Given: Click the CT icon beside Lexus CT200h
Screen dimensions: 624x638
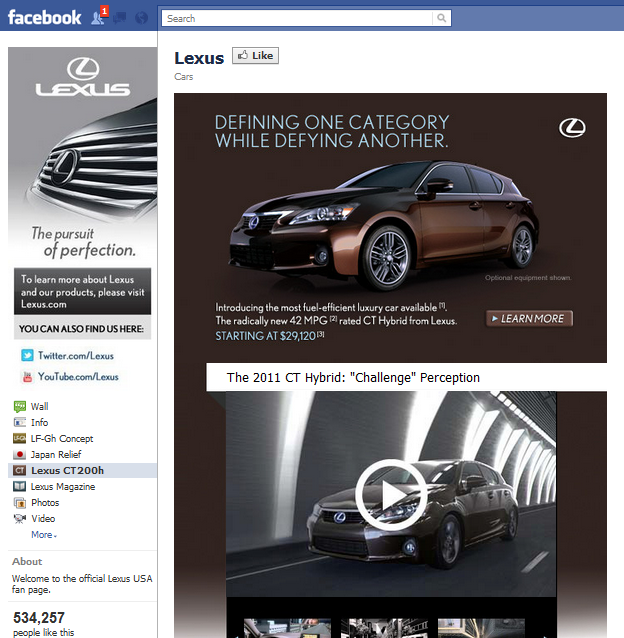Looking at the screenshot, I should [20, 470].
